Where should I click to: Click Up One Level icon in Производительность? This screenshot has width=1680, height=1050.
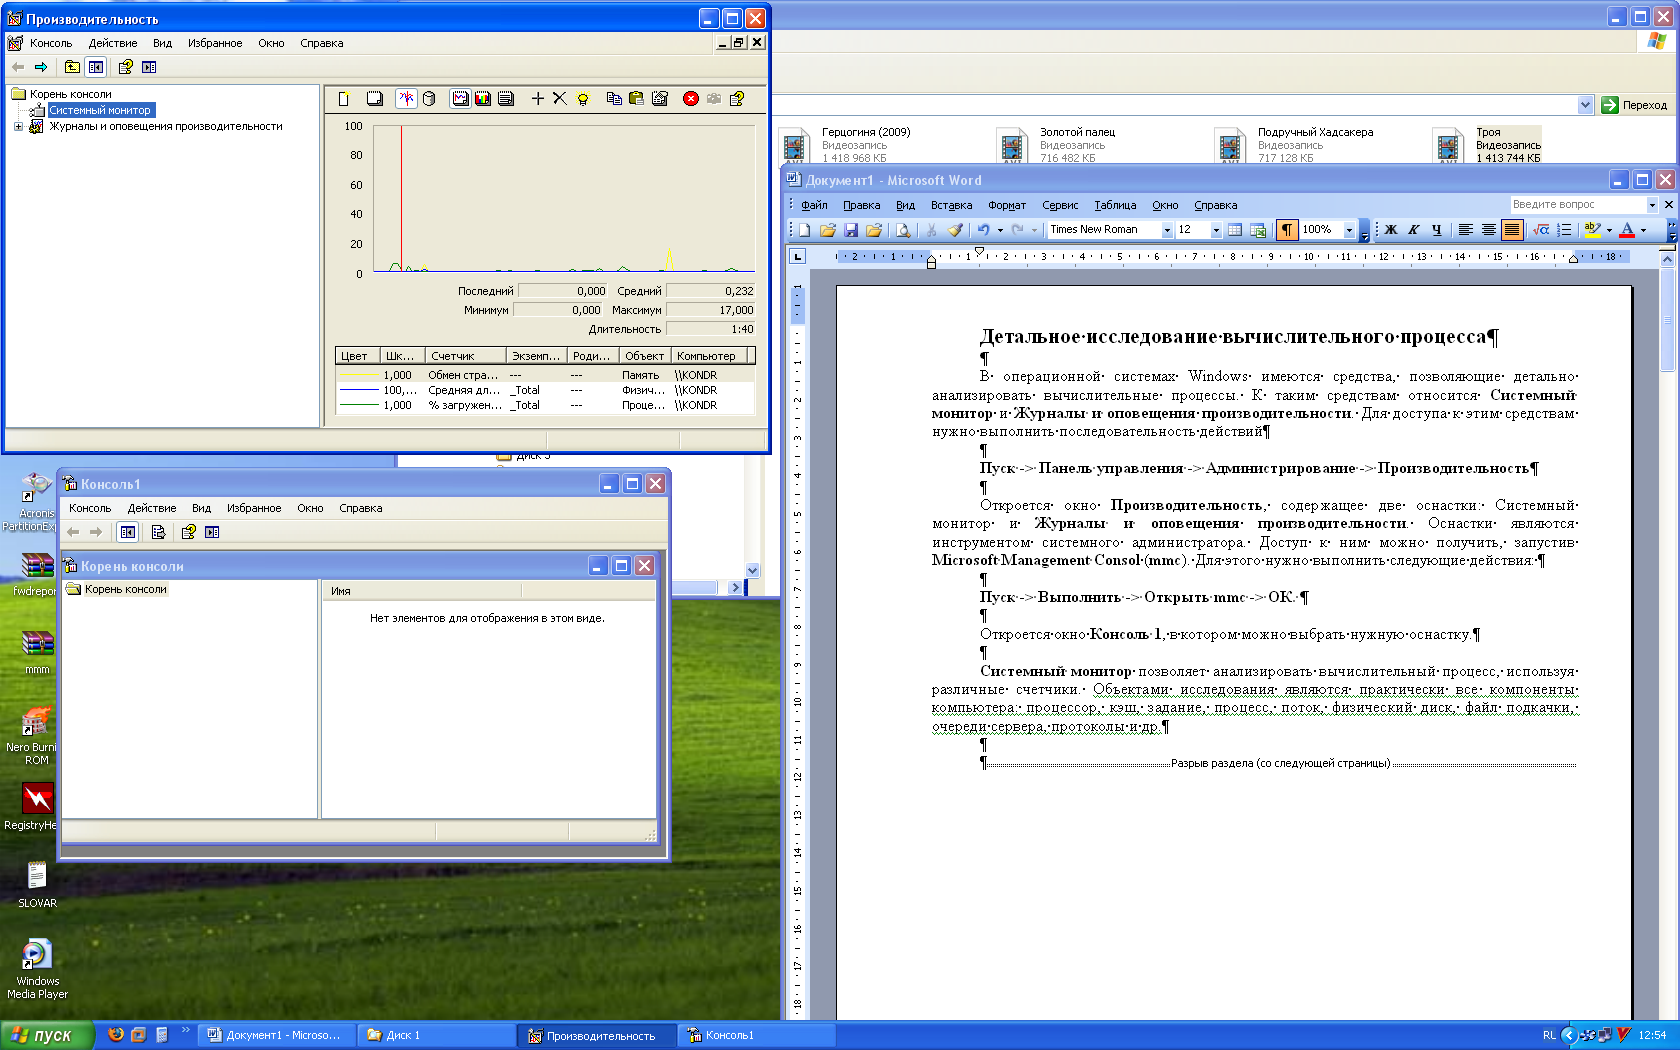(72, 67)
